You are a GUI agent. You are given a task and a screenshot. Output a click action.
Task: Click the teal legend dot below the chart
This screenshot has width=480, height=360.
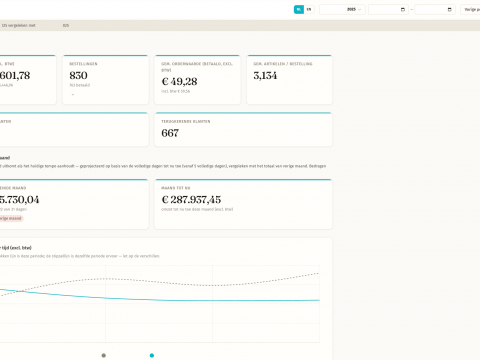tap(152, 355)
